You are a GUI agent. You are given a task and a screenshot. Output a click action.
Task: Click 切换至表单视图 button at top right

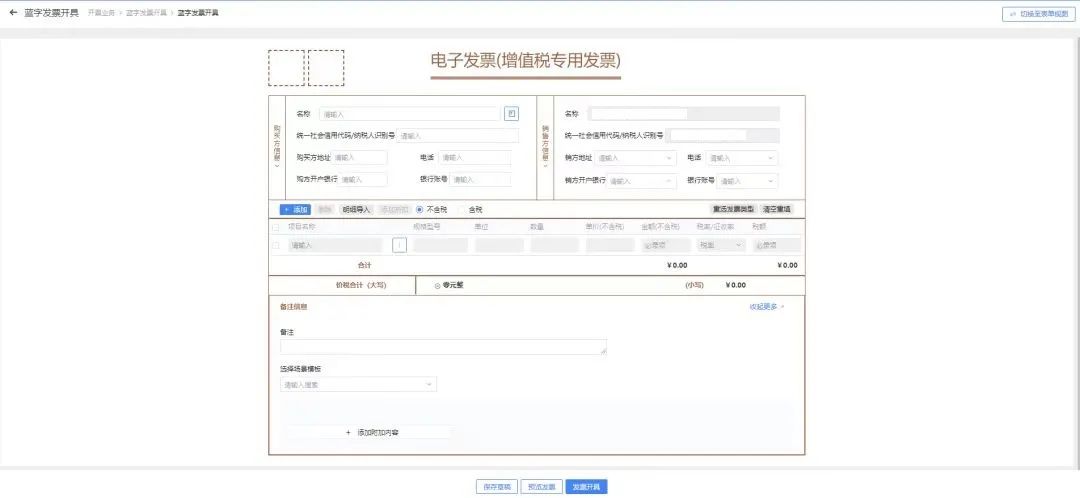pos(1039,14)
